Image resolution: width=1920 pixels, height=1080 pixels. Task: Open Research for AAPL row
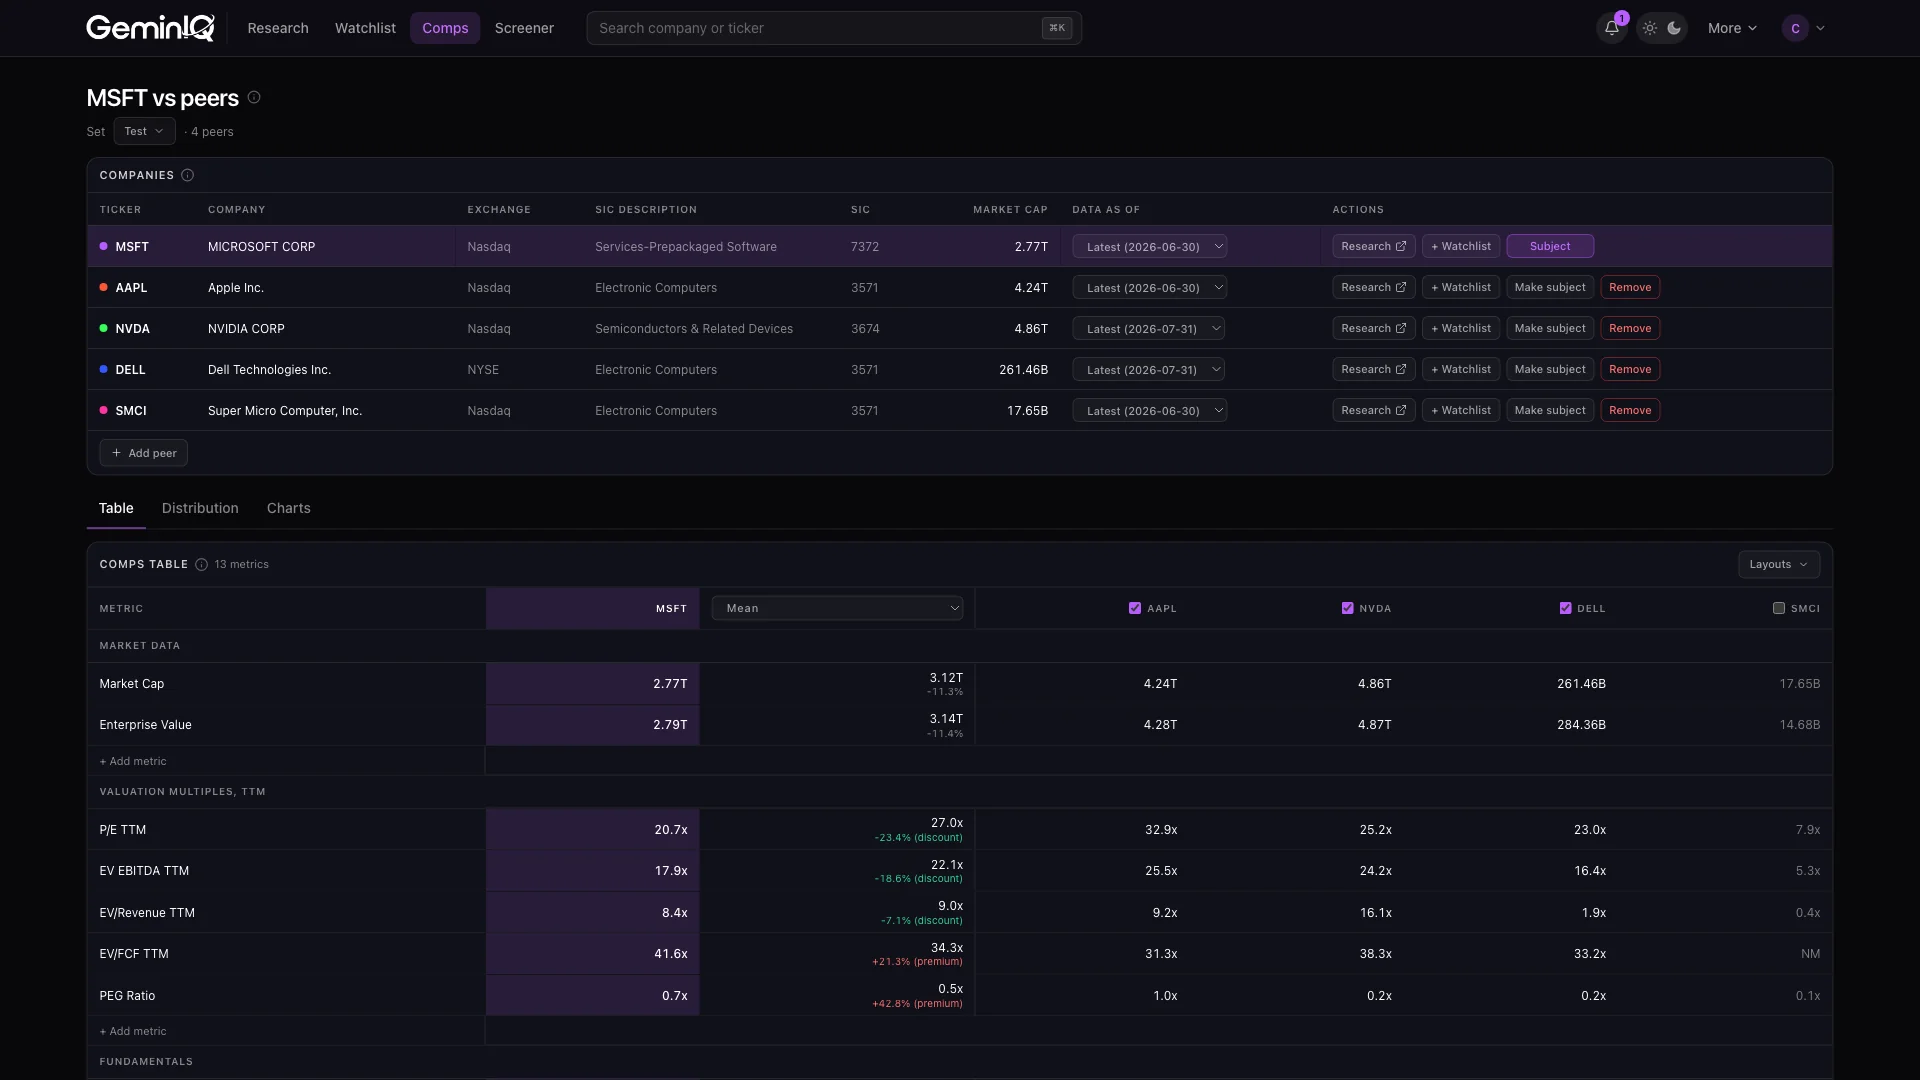click(x=1373, y=287)
